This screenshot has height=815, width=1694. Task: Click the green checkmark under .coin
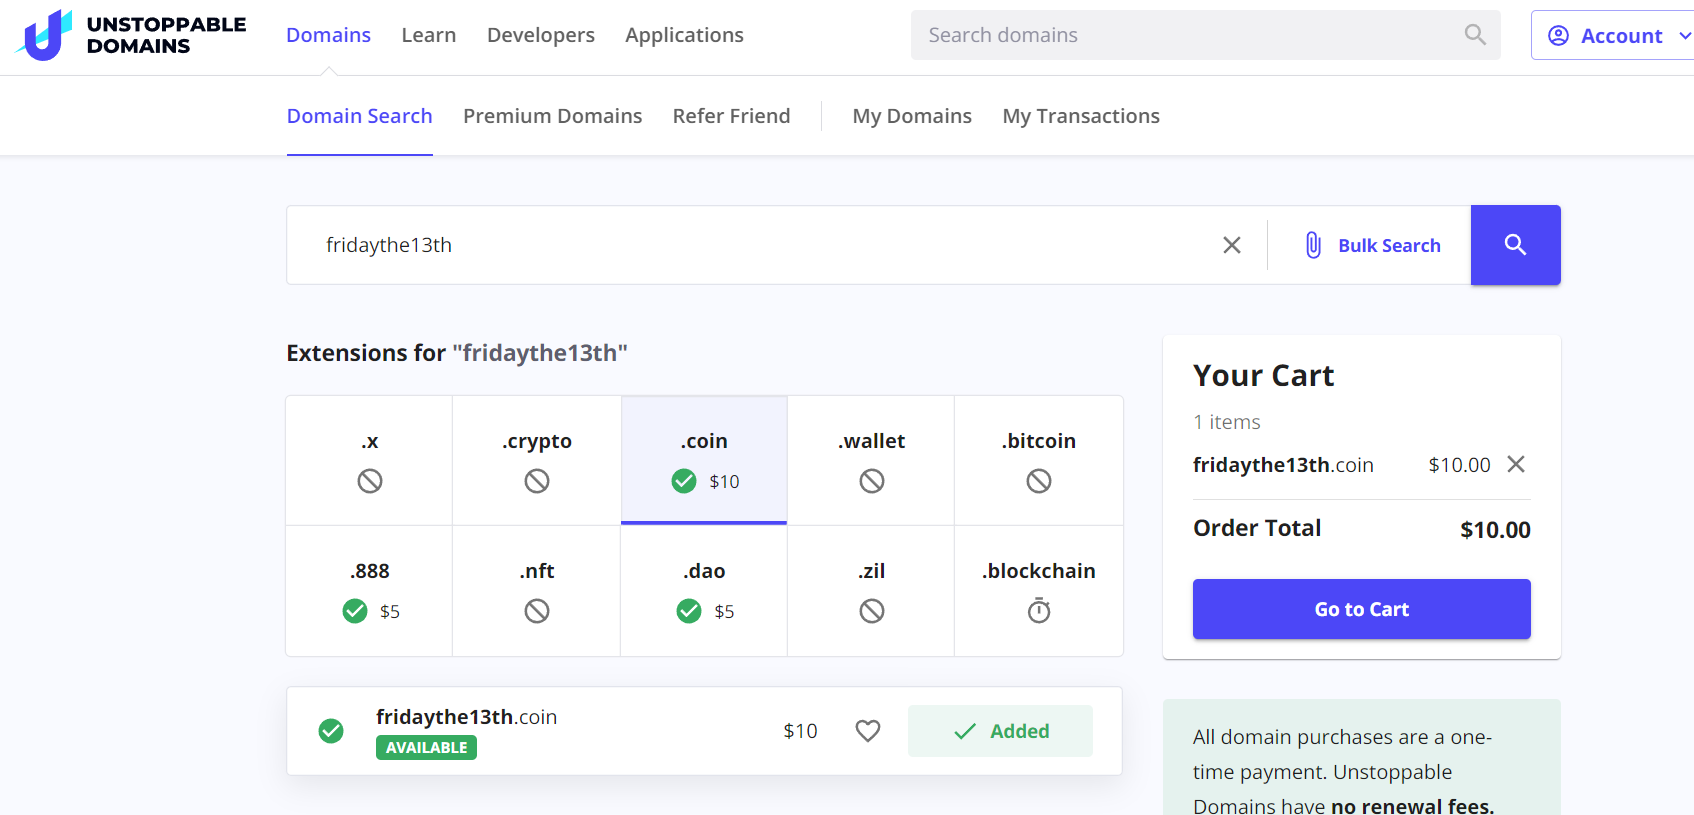(x=684, y=481)
